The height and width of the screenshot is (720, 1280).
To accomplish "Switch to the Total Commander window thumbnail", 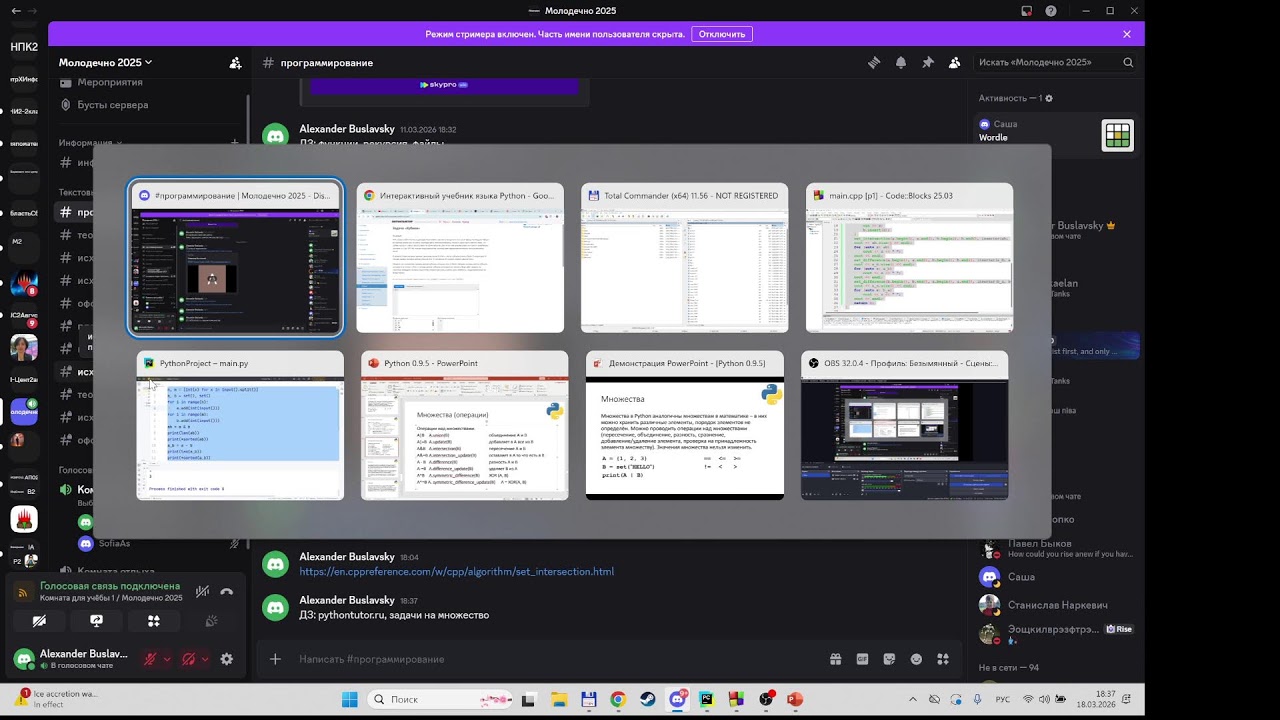I will 684,258.
